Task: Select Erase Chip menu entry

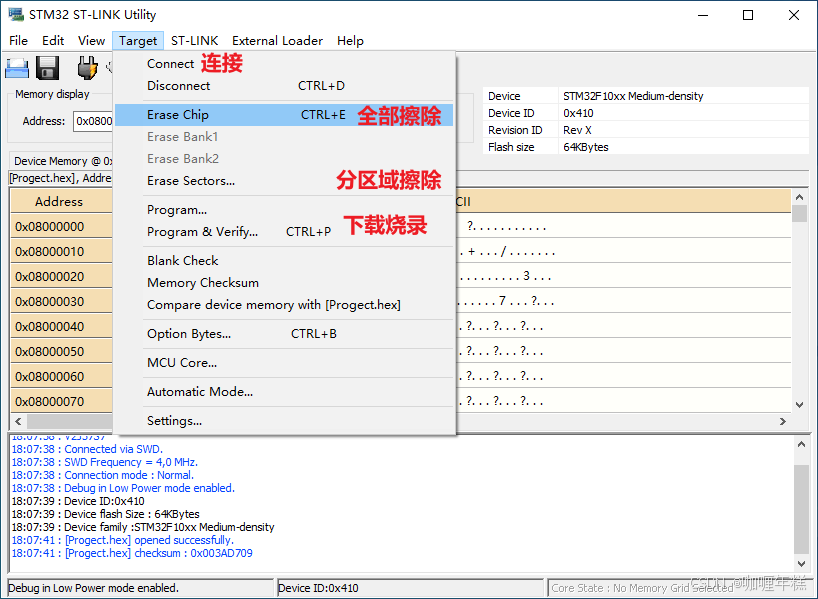Action: point(284,115)
